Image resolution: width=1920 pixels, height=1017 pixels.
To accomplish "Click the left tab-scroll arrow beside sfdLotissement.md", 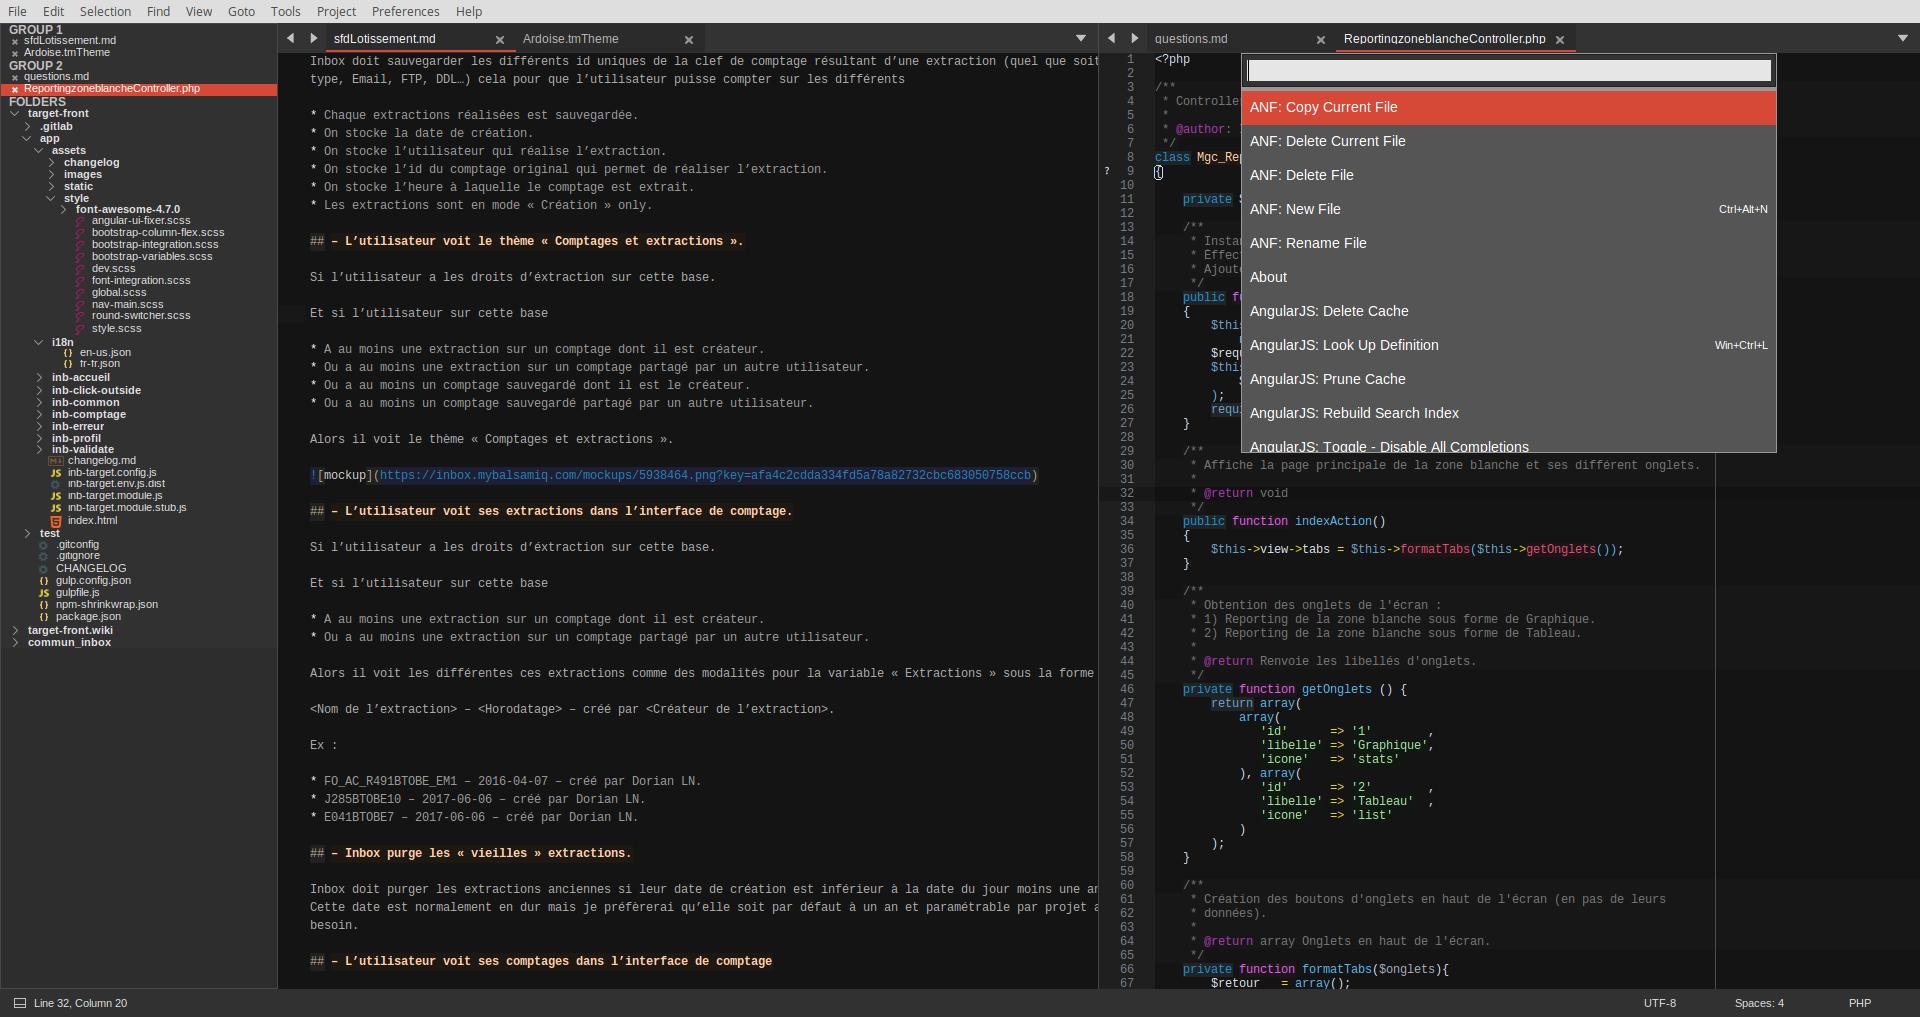I will (290, 39).
